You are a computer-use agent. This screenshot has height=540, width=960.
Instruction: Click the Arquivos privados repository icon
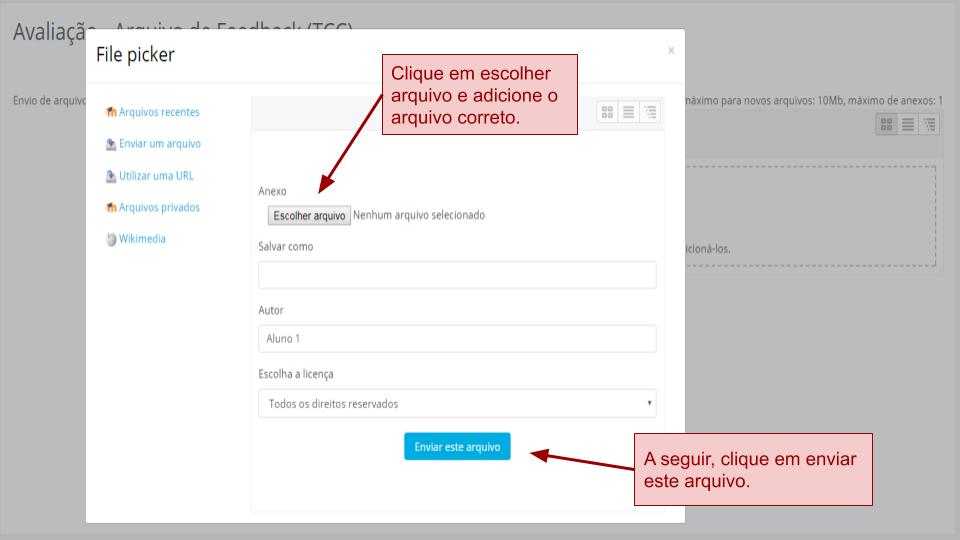pos(111,208)
